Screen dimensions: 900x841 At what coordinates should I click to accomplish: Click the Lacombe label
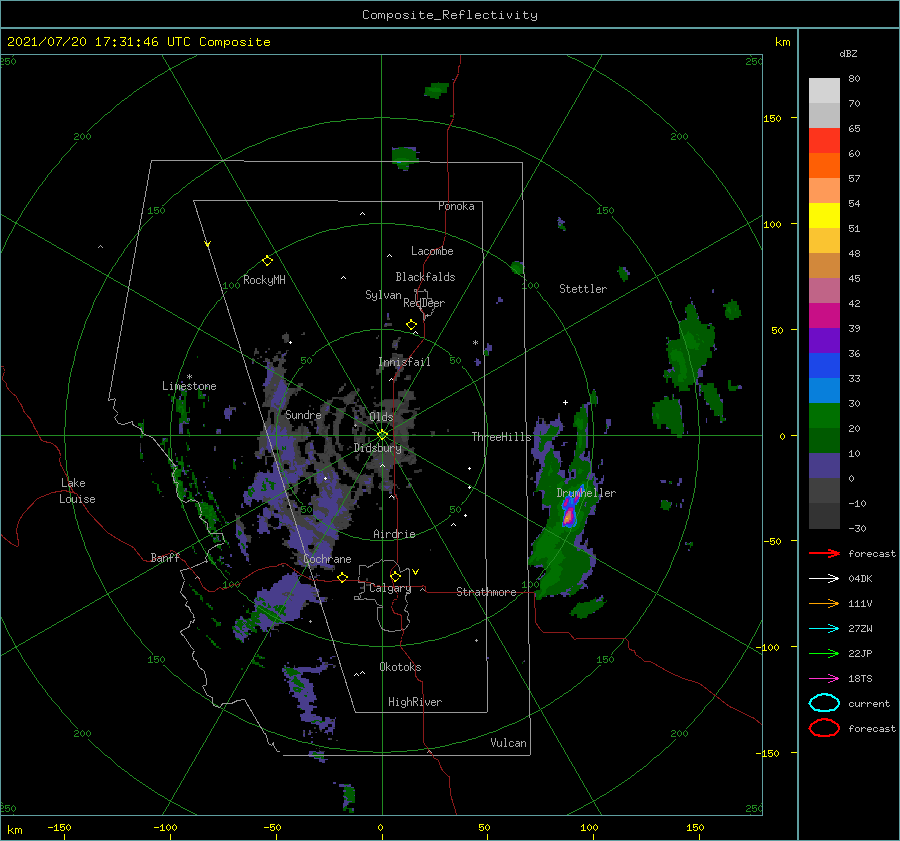click(x=432, y=251)
